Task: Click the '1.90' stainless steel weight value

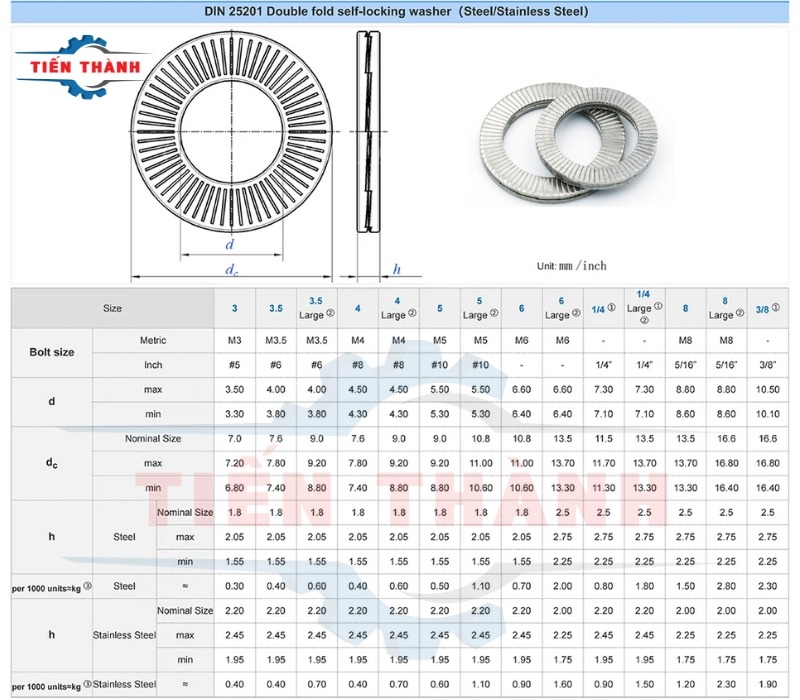Action: tap(768, 684)
